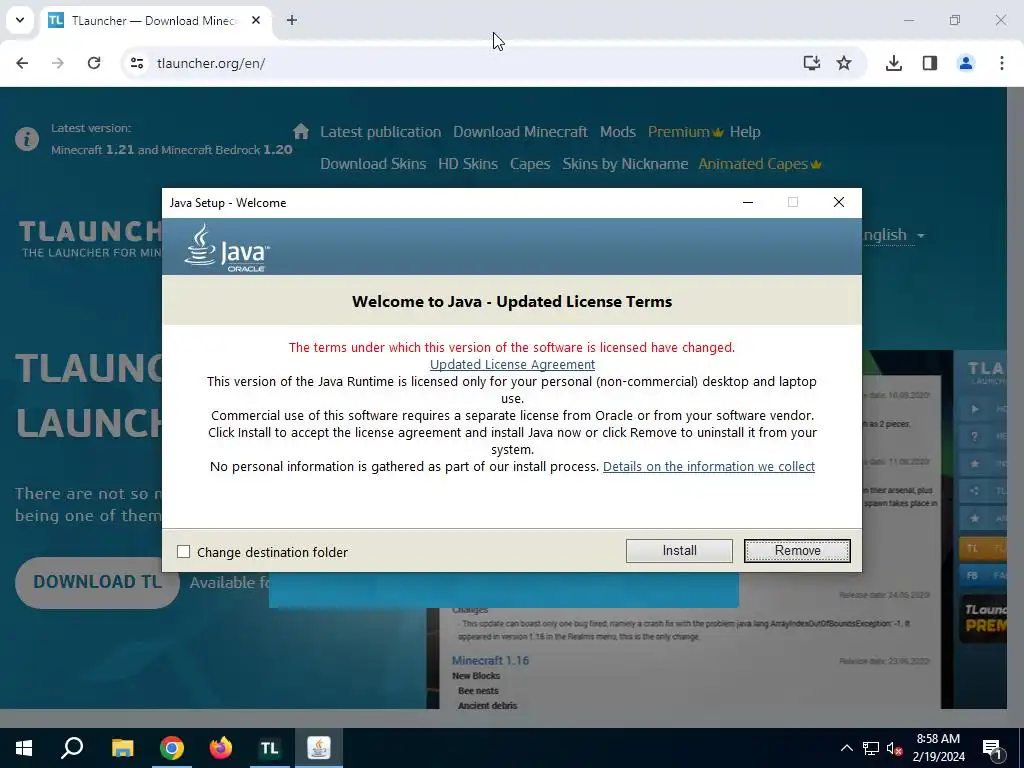Open the Chrome profile avatar
Screen dimensions: 1024x768
[965, 63]
